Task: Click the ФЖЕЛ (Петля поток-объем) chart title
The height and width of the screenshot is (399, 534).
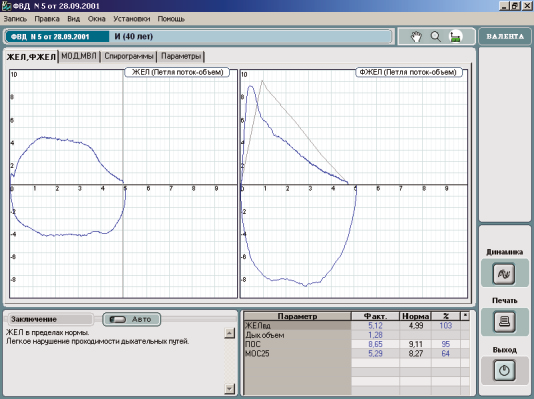Action: click(408, 72)
